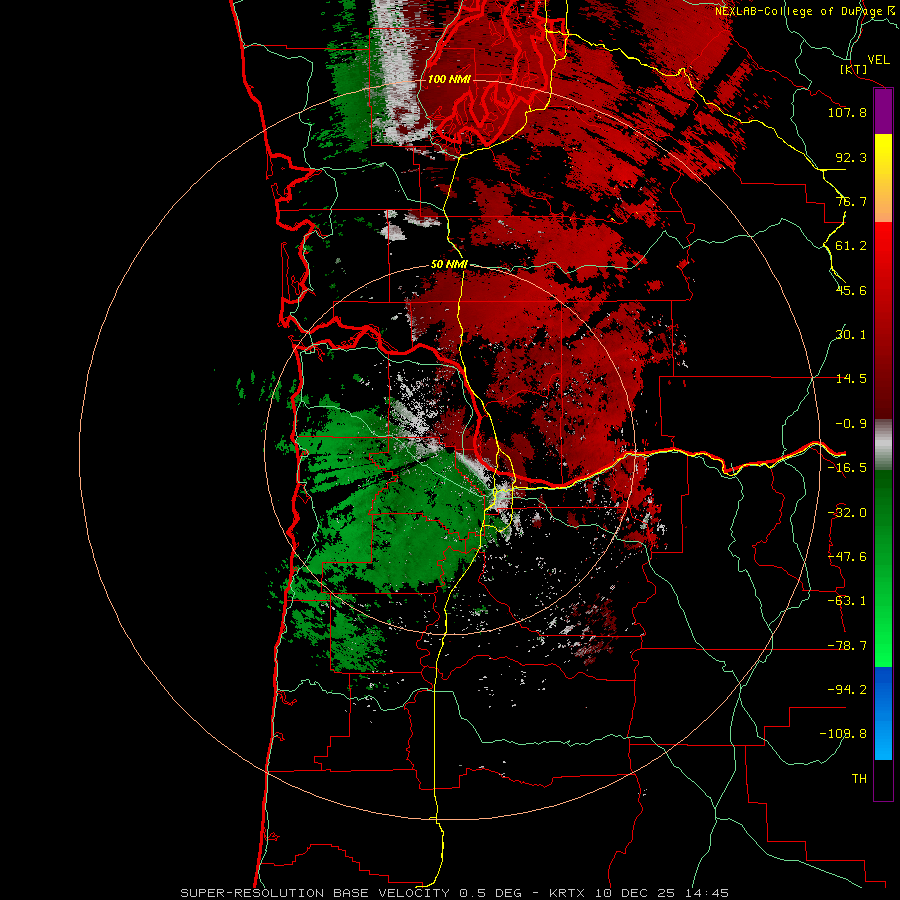Viewport: 900px width, 900px height.
Task: Select the -109.8 value on velocity scale
Action: (x=843, y=734)
